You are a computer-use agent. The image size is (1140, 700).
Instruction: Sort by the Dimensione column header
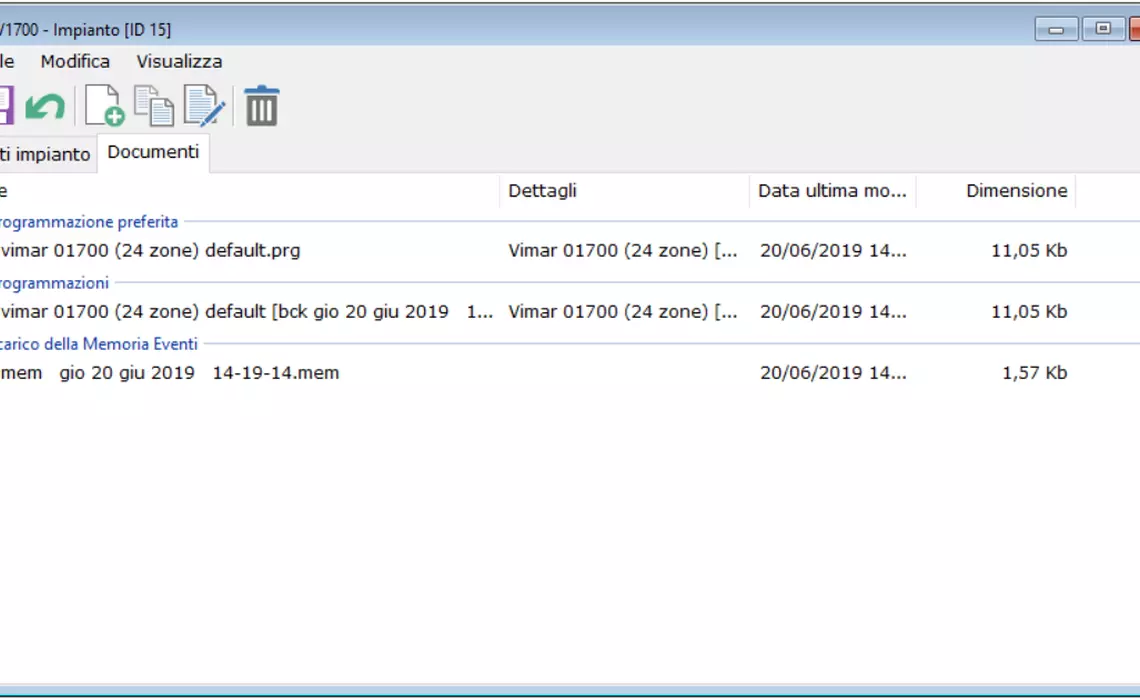click(x=1015, y=190)
